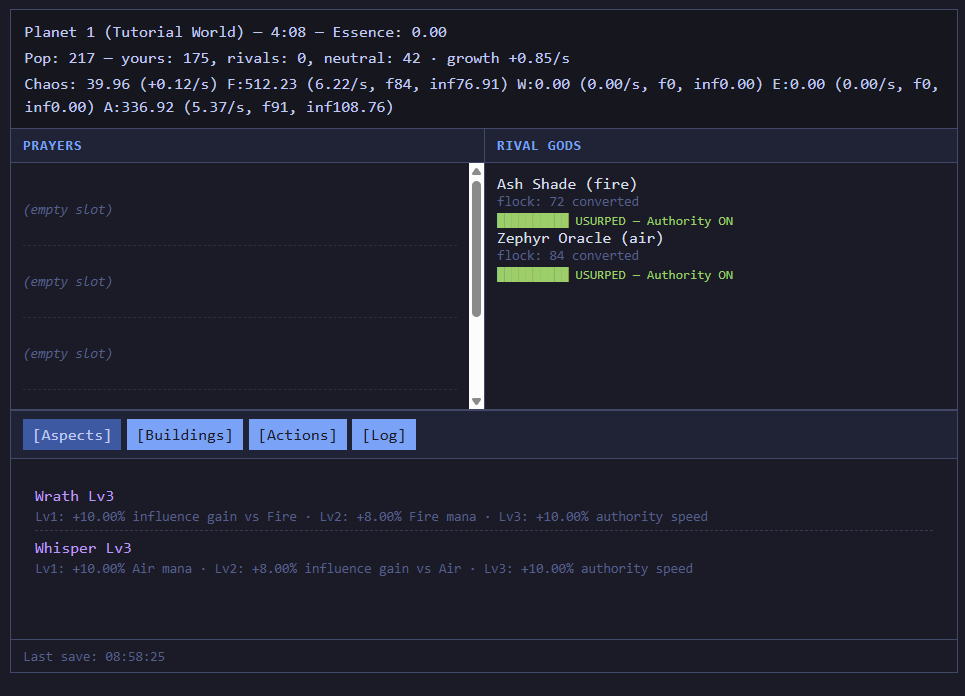Toggle Ash Shade's USURPED — Authority ON status
This screenshot has height=696, width=965.
654,221
